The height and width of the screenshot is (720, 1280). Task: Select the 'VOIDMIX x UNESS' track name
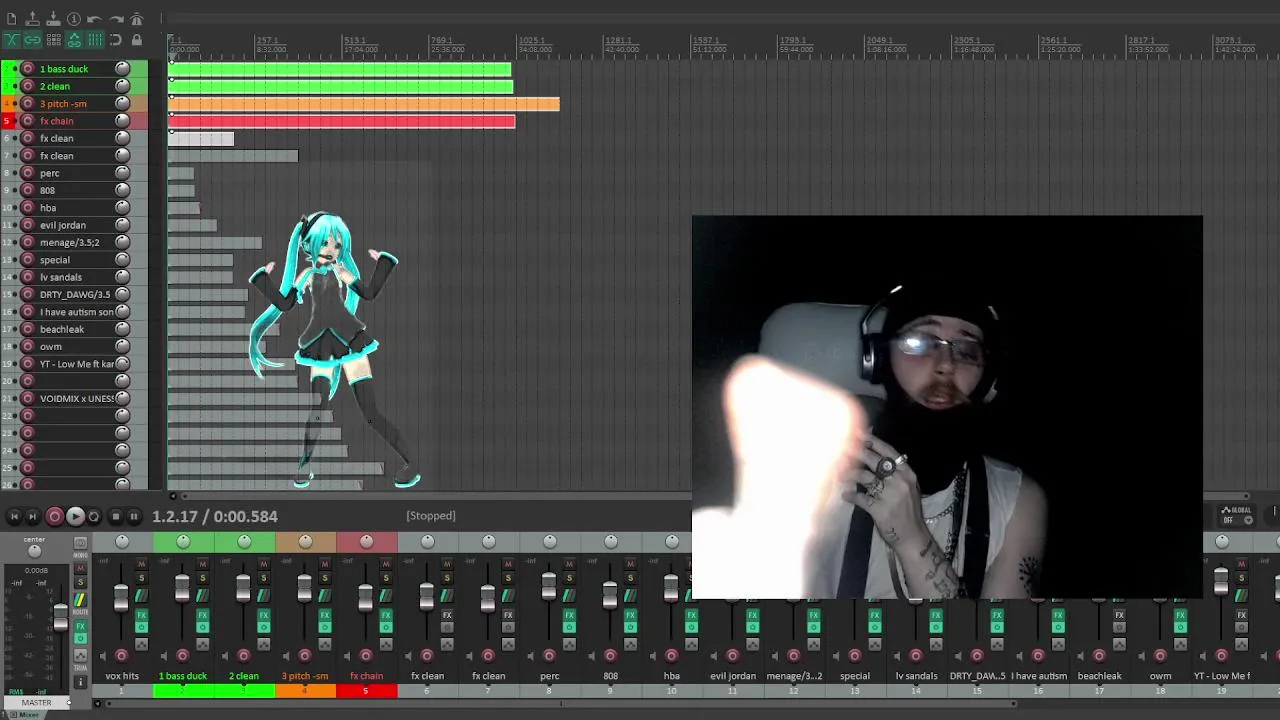[77, 399]
